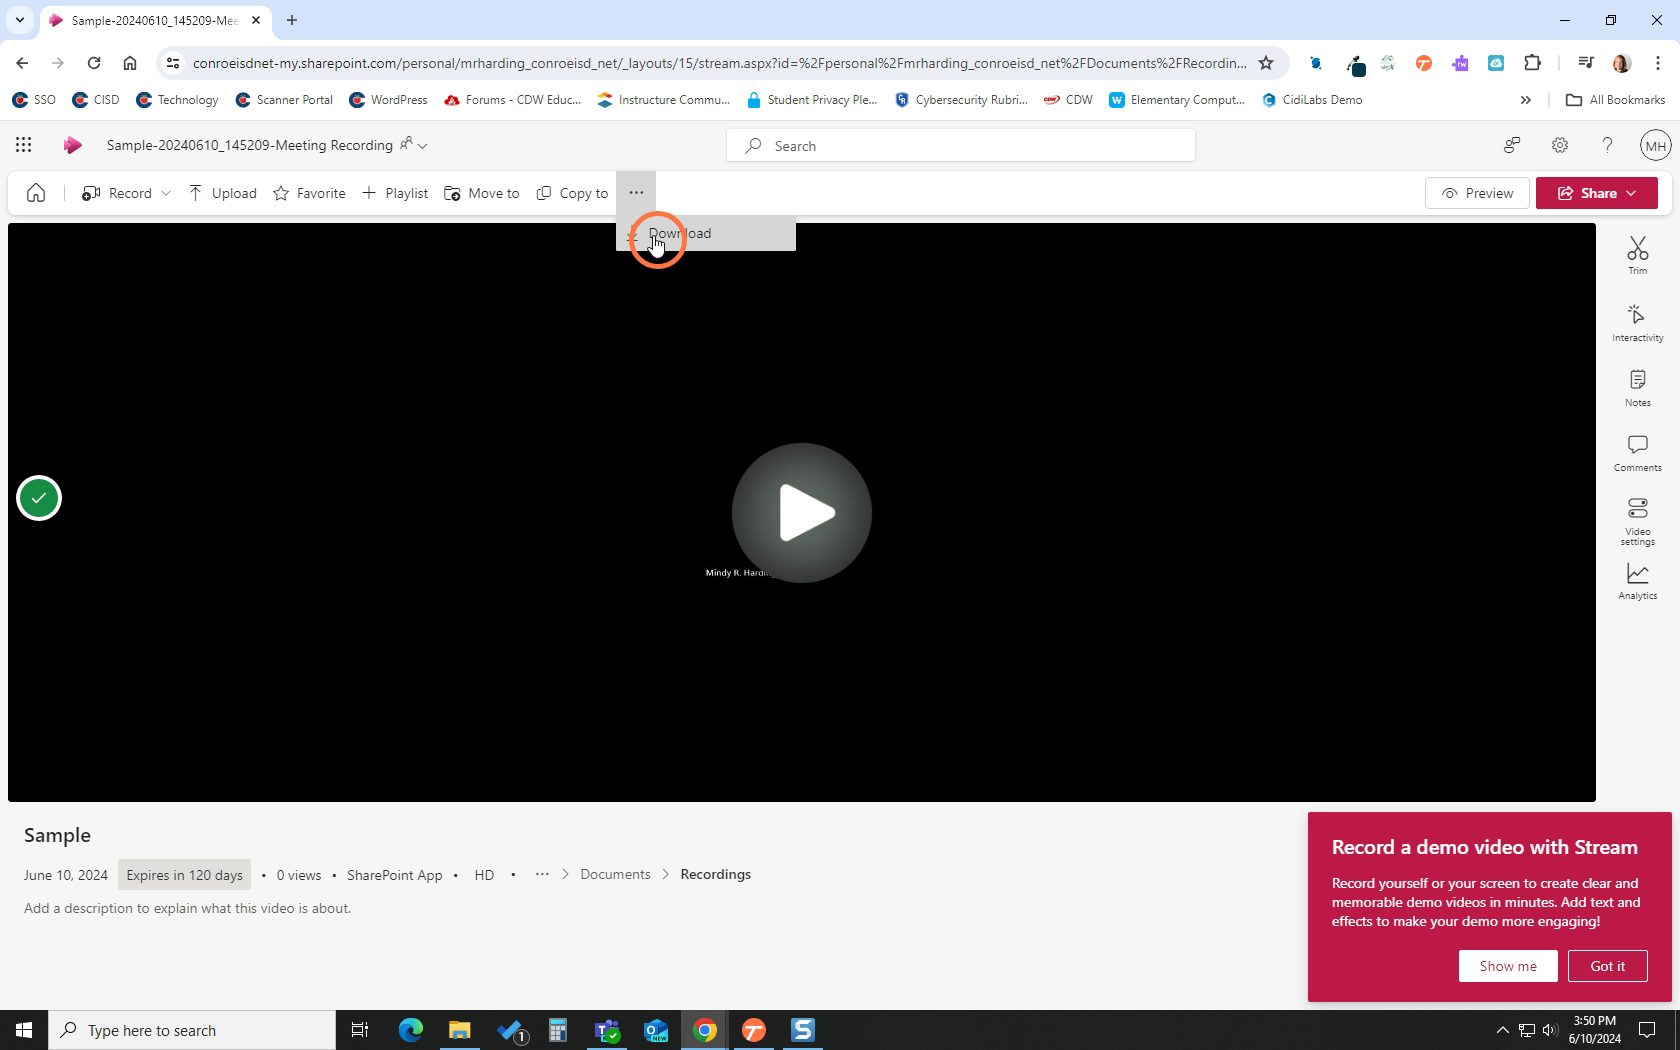
Task: Select Move to command
Action: [482, 193]
